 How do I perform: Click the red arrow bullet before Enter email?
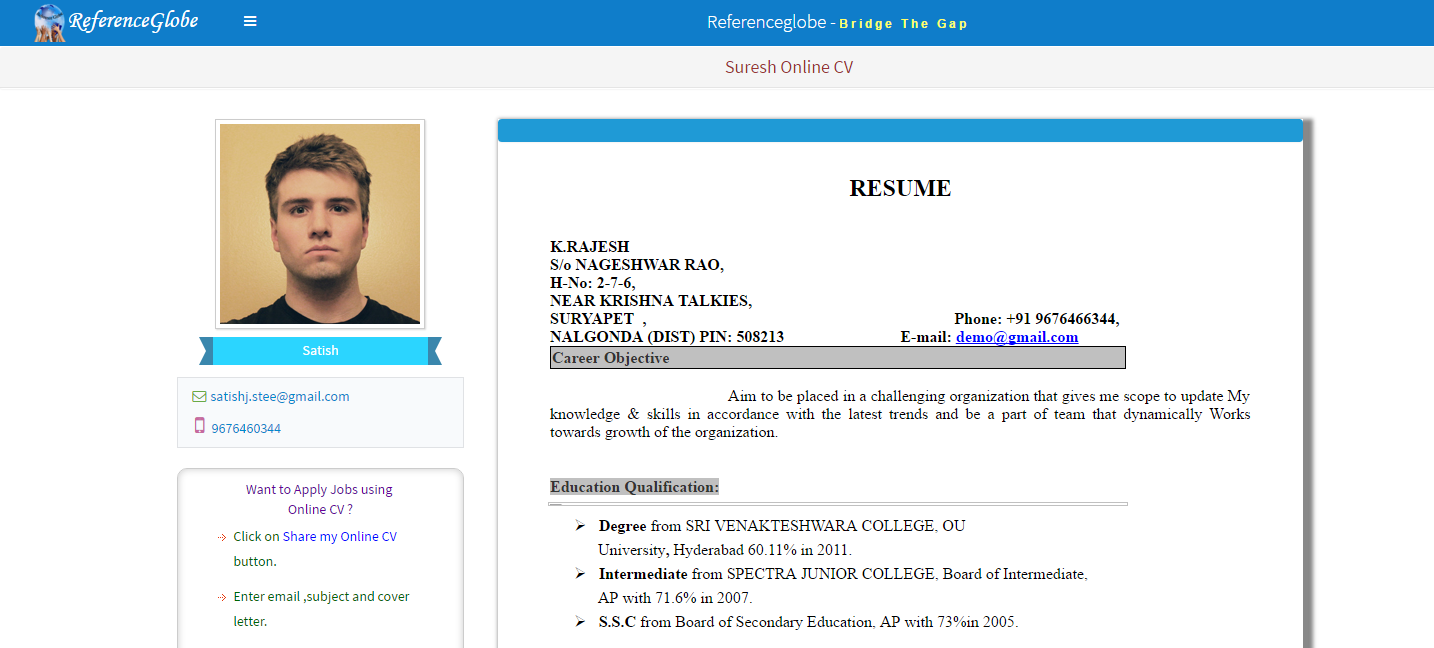(x=222, y=598)
